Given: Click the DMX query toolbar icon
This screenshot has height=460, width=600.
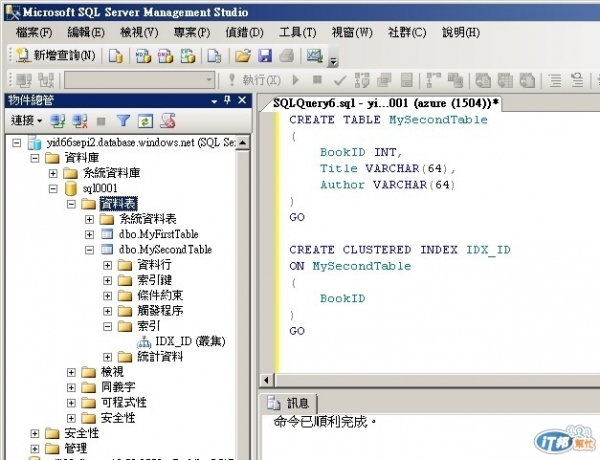Looking at the screenshot, I should [x=165, y=56].
